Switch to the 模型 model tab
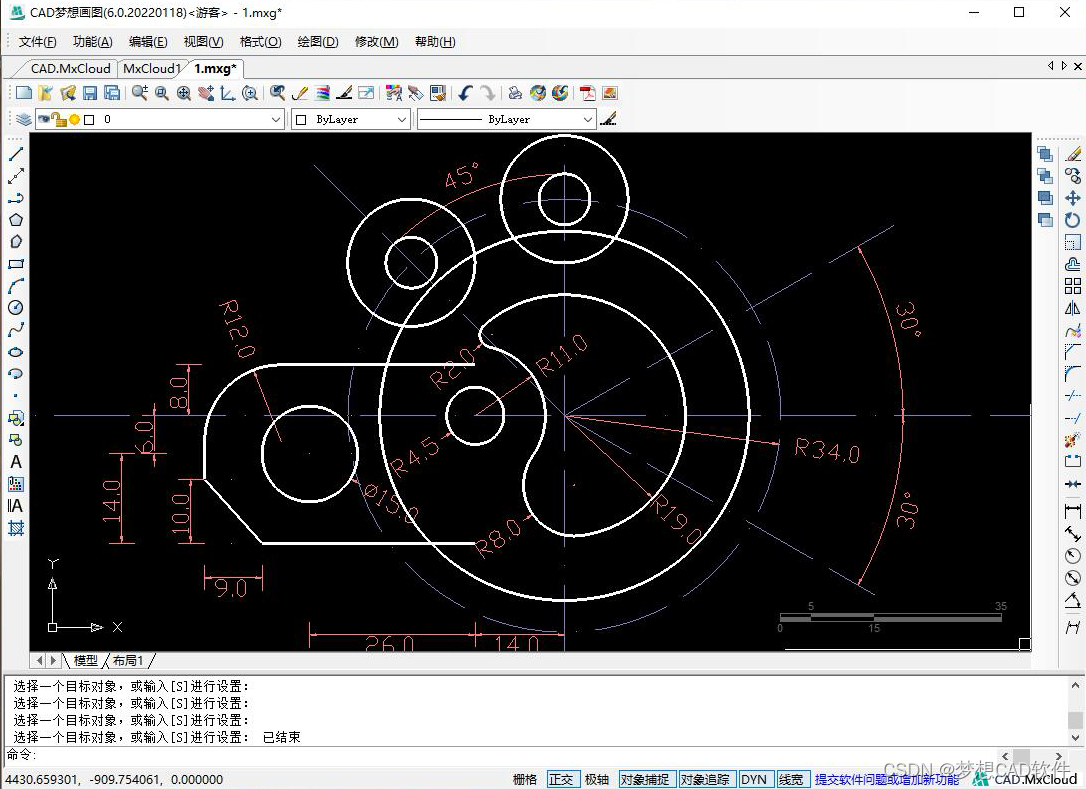 pyautogui.click(x=86, y=660)
